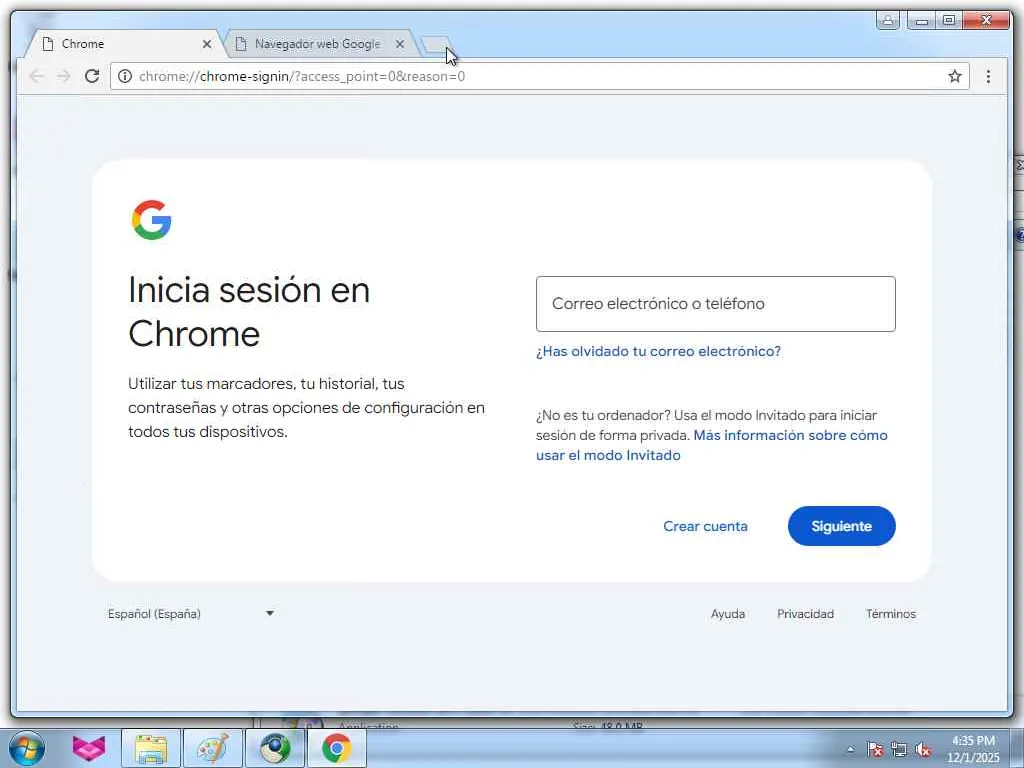Close the Chrome tab
The width and height of the screenshot is (1024, 768).
[x=206, y=44]
